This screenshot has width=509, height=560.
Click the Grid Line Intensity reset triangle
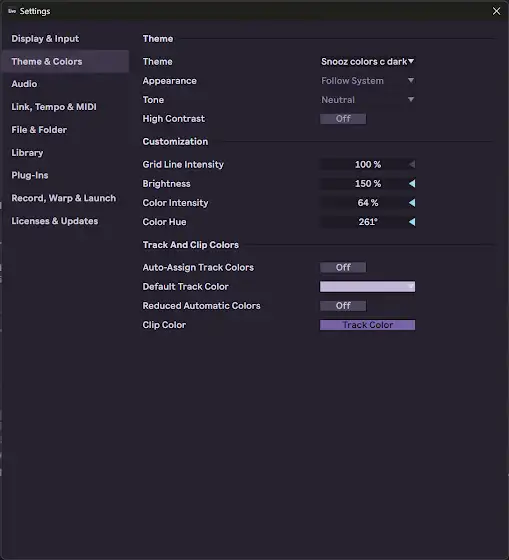[x=412, y=164]
